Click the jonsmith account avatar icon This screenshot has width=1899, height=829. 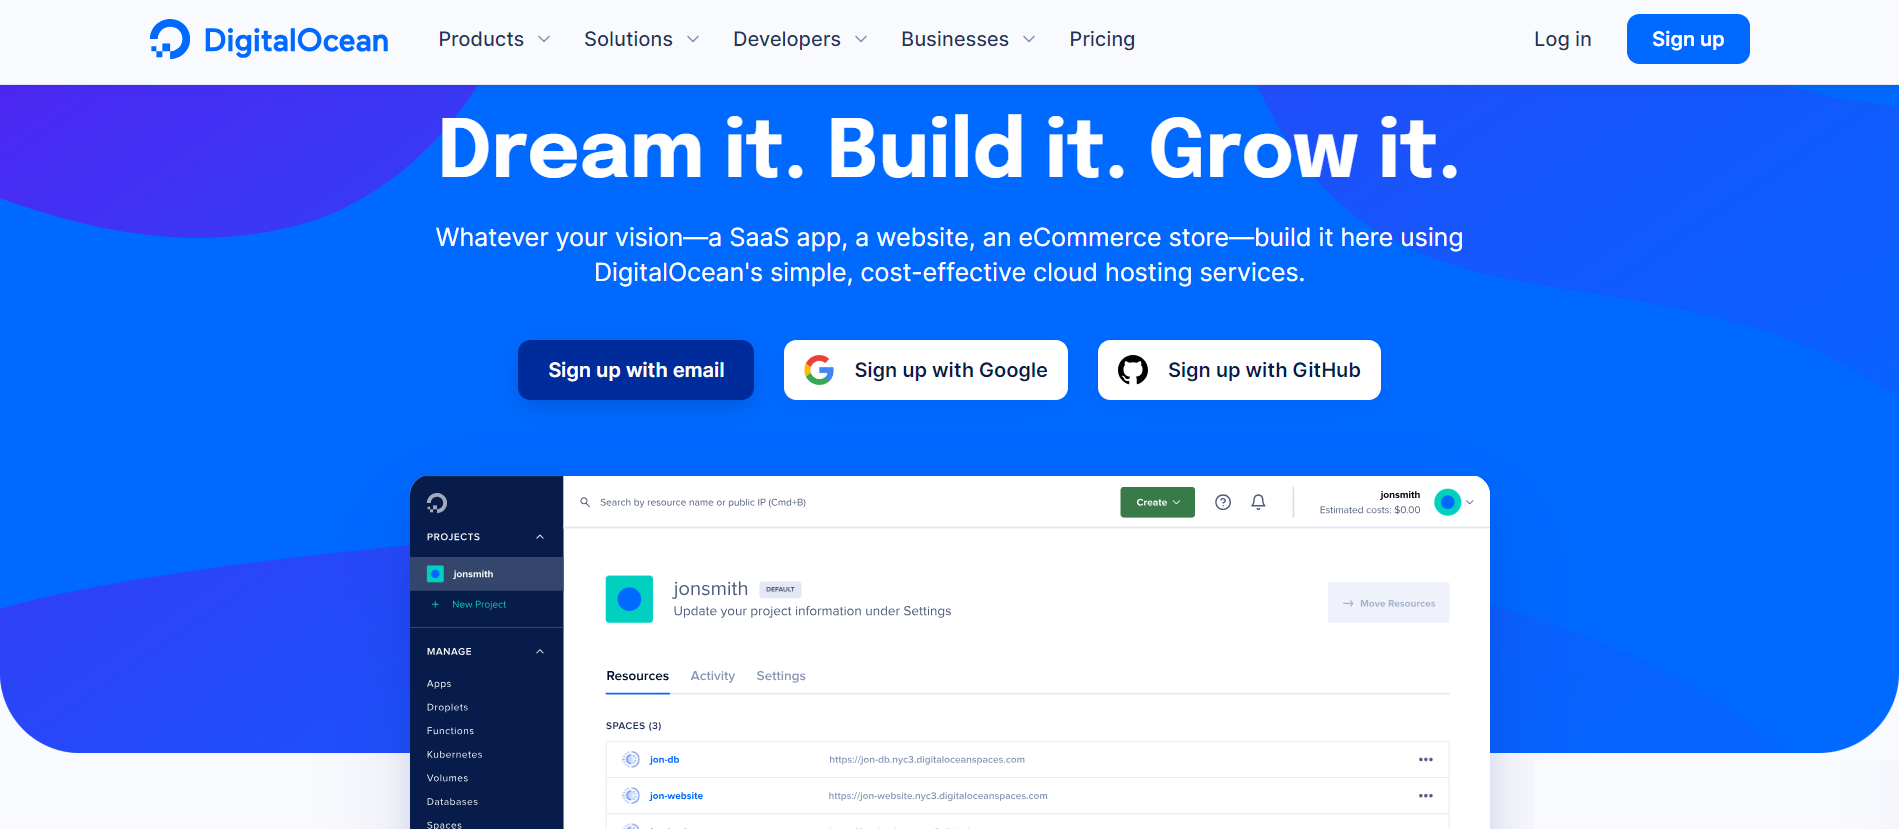1447,502
